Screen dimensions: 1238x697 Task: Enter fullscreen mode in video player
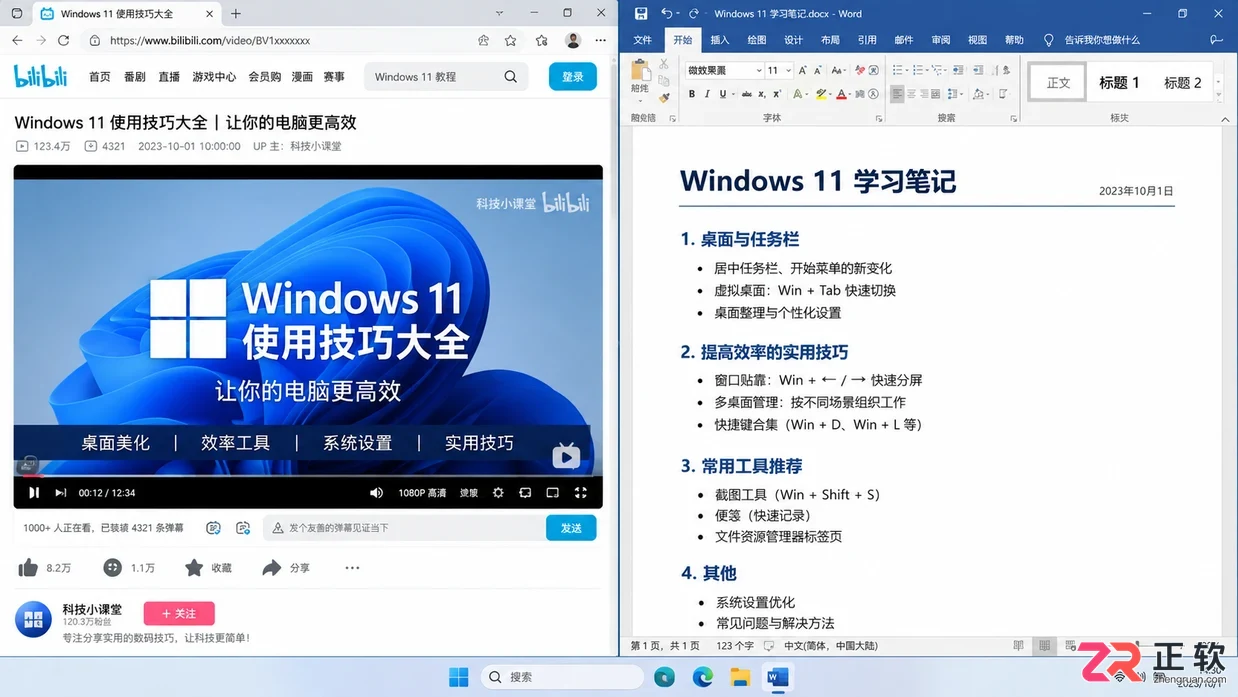580,493
